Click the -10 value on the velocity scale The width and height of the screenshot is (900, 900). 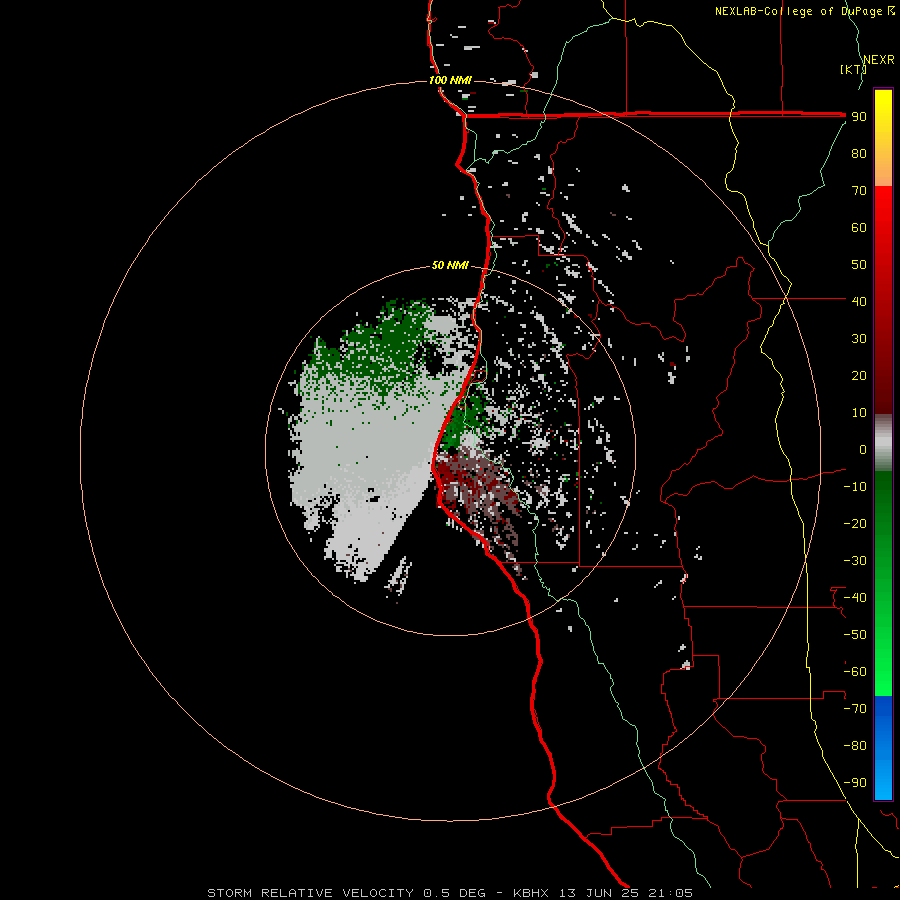click(x=855, y=487)
